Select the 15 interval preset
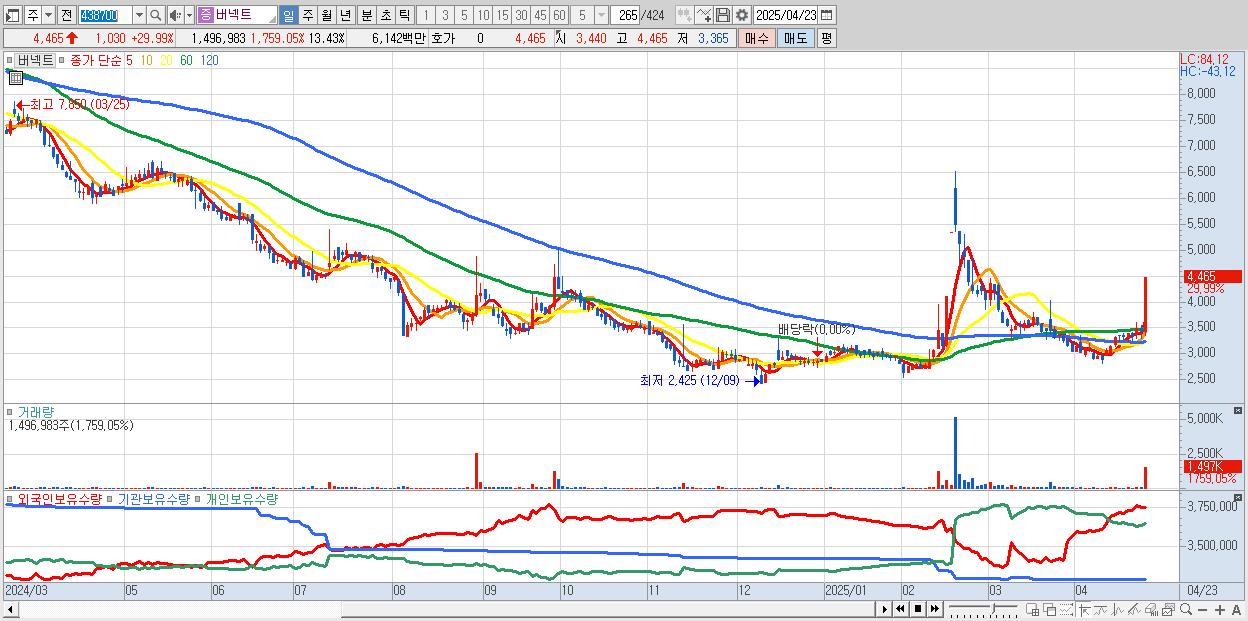Screen dimensions: 1248x621 [x=502, y=15]
